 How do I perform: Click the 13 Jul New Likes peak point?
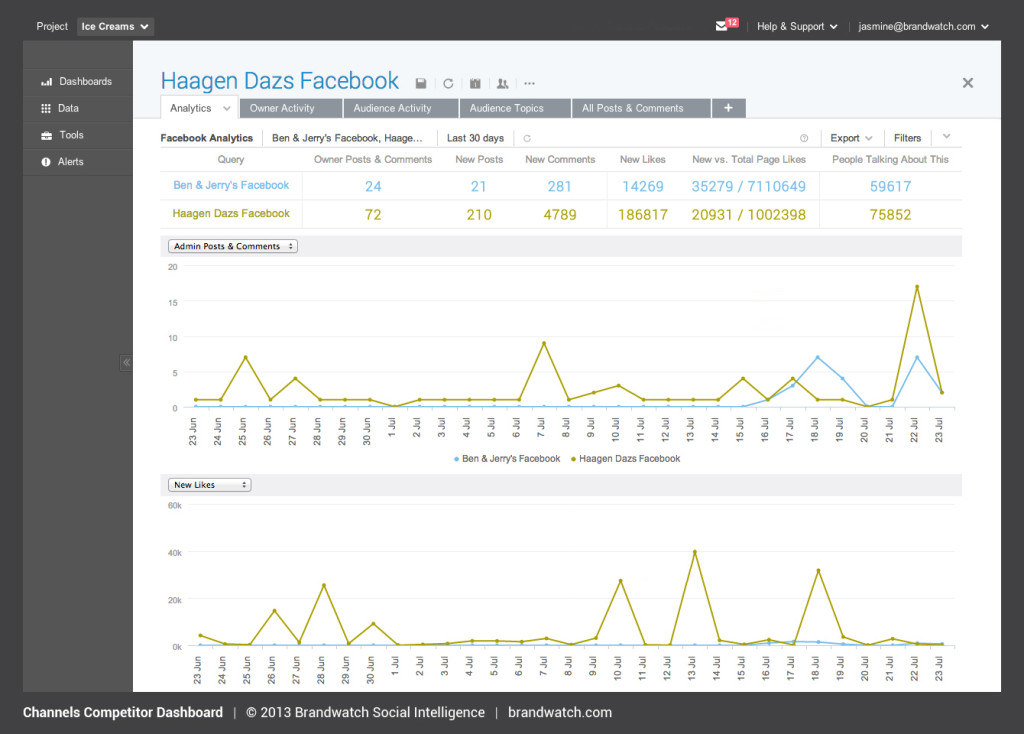coord(694,552)
